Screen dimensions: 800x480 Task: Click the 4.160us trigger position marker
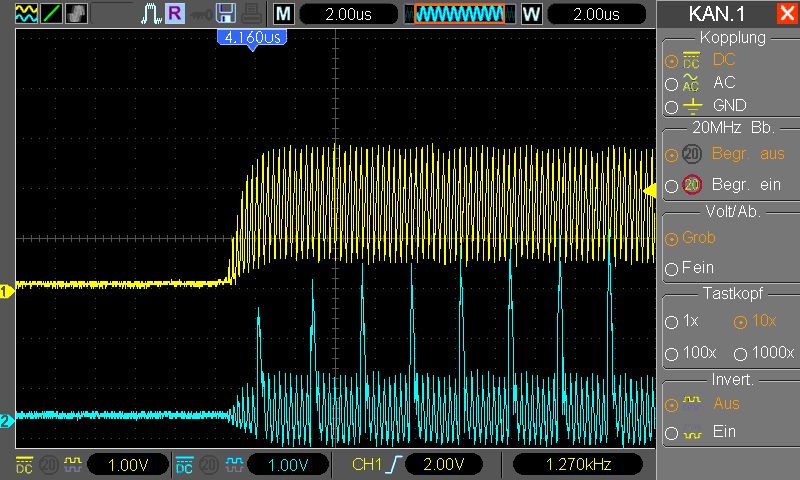[x=252, y=37]
